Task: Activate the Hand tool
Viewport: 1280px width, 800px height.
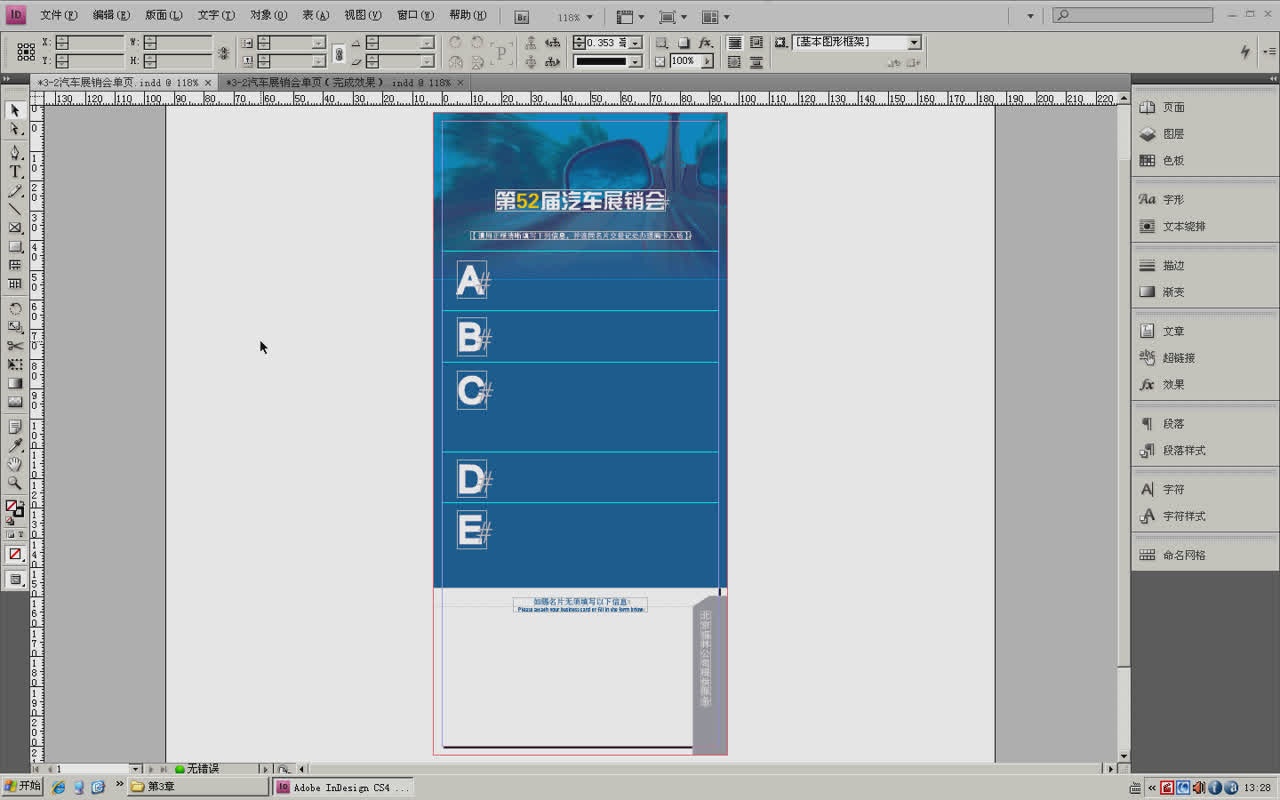Action: pyautogui.click(x=15, y=464)
